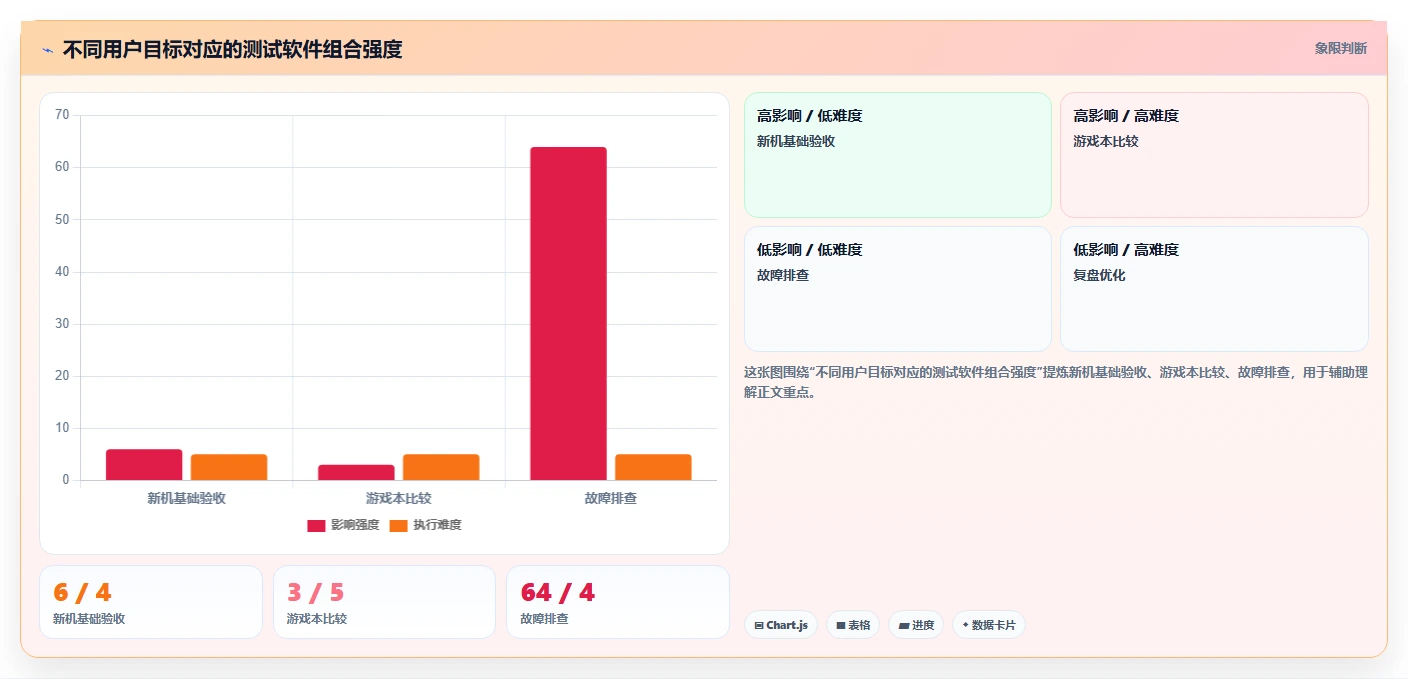1408x679 pixels.
Task: Click the 象限判断 label in header
Action: (x=1340, y=48)
